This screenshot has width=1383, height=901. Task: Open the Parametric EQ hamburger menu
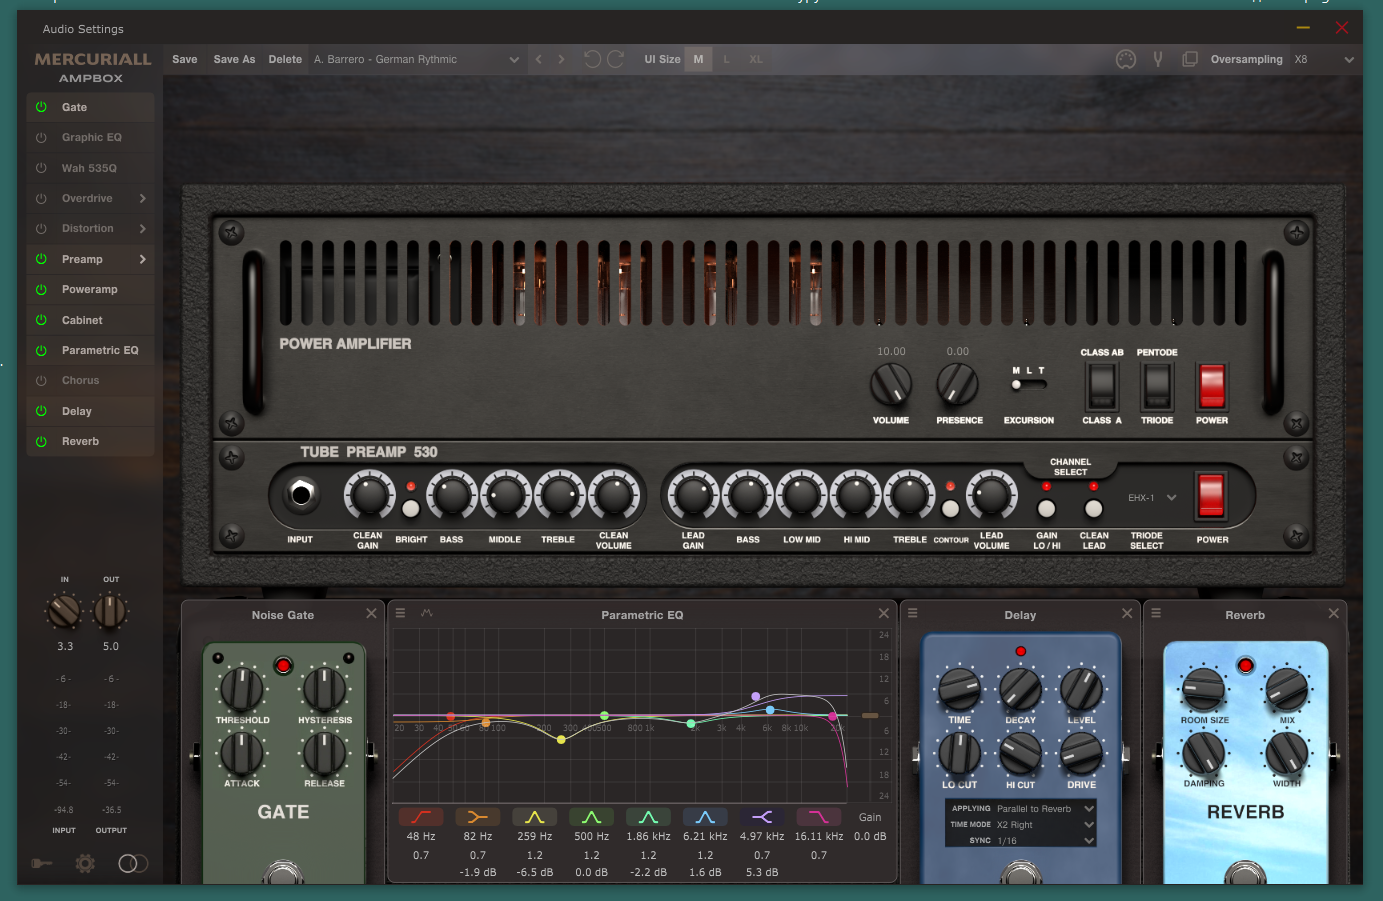tap(400, 613)
